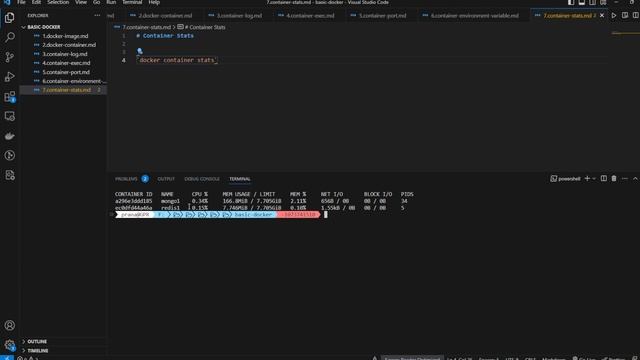Open 2.docker-container.md in explorer
This screenshot has width=640, height=360.
(69, 45)
